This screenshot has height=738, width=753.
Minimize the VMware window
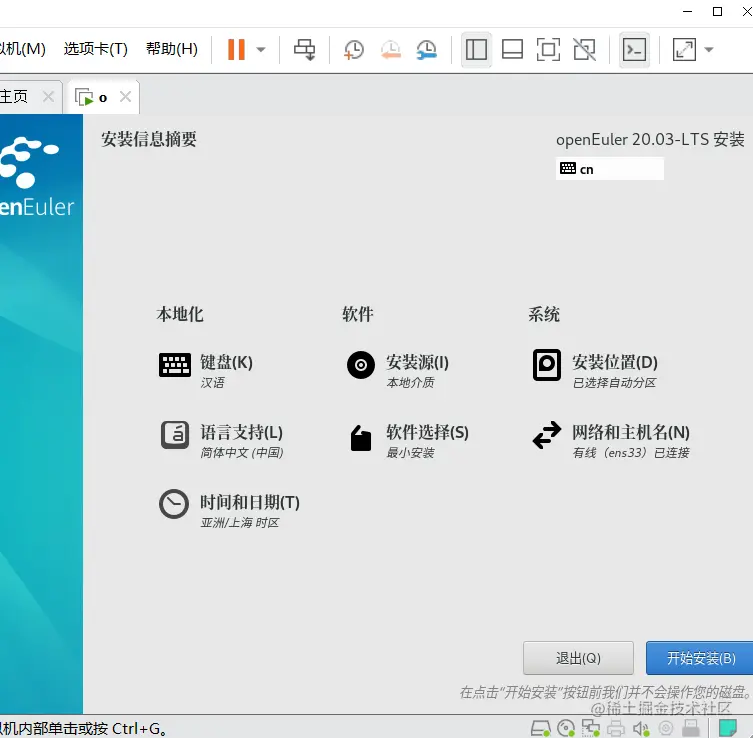click(x=688, y=12)
